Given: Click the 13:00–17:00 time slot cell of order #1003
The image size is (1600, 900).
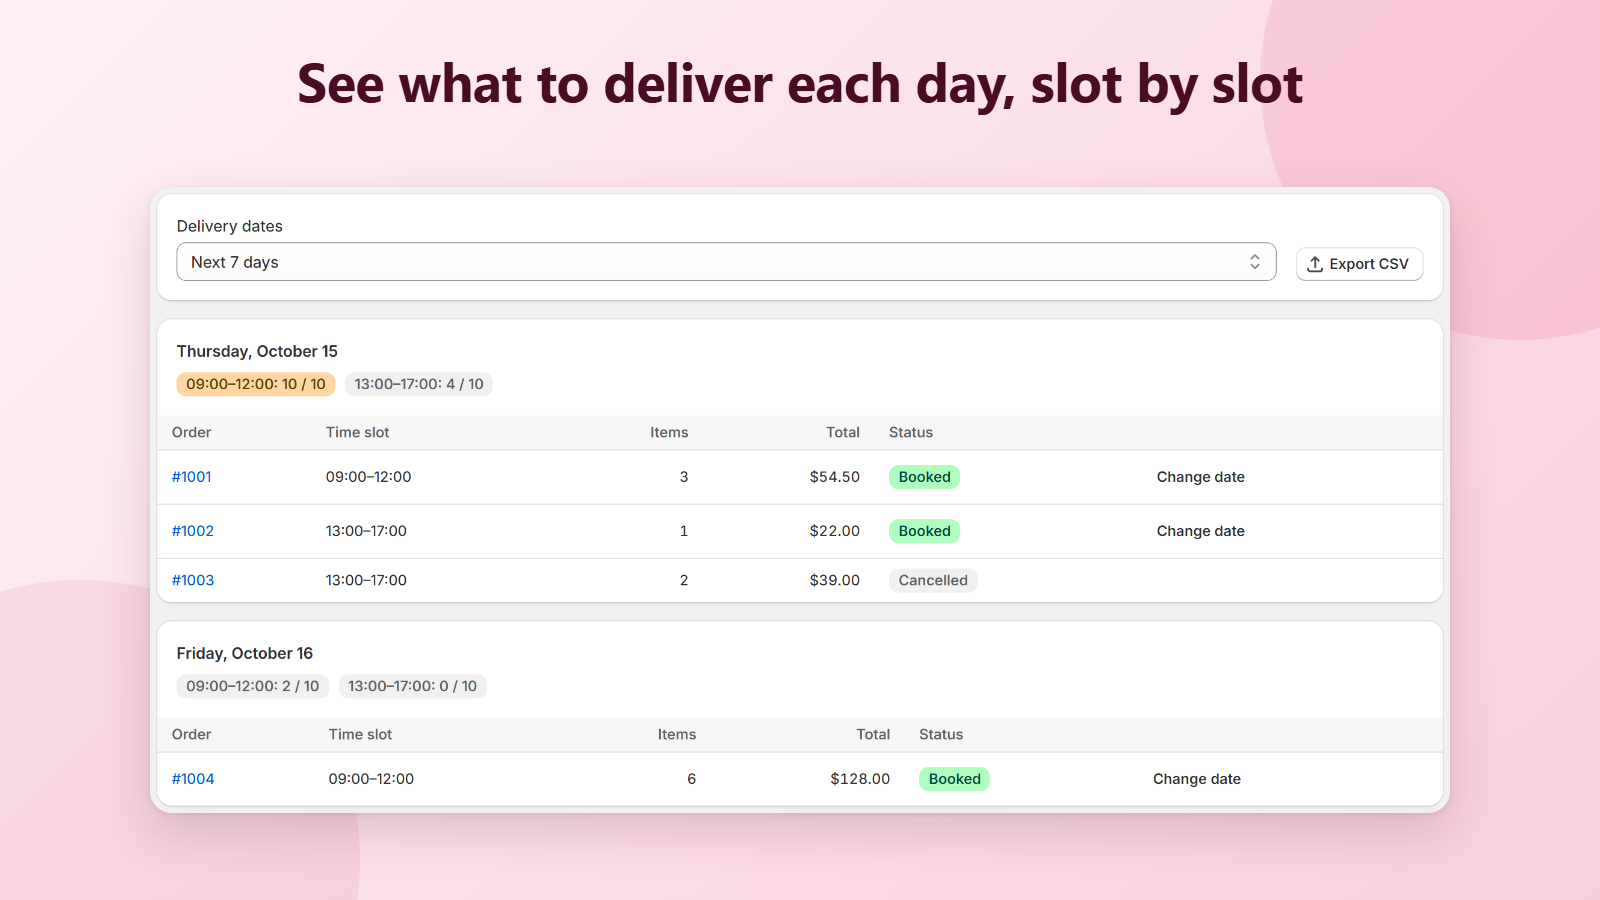Looking at the screenshot, I should 366,580.
